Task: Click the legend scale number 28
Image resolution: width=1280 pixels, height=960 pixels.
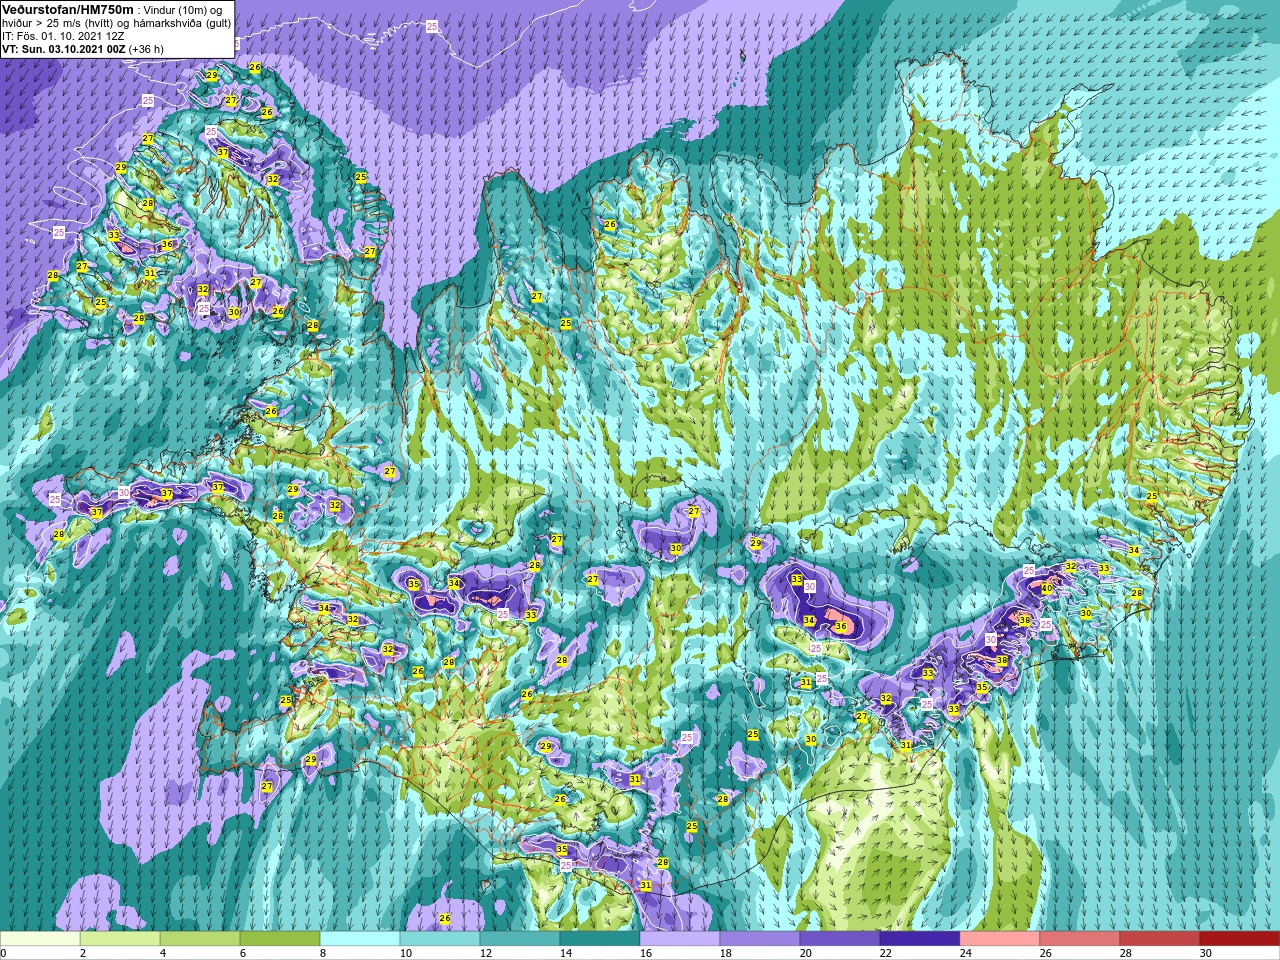Action: click(1126, 953)
